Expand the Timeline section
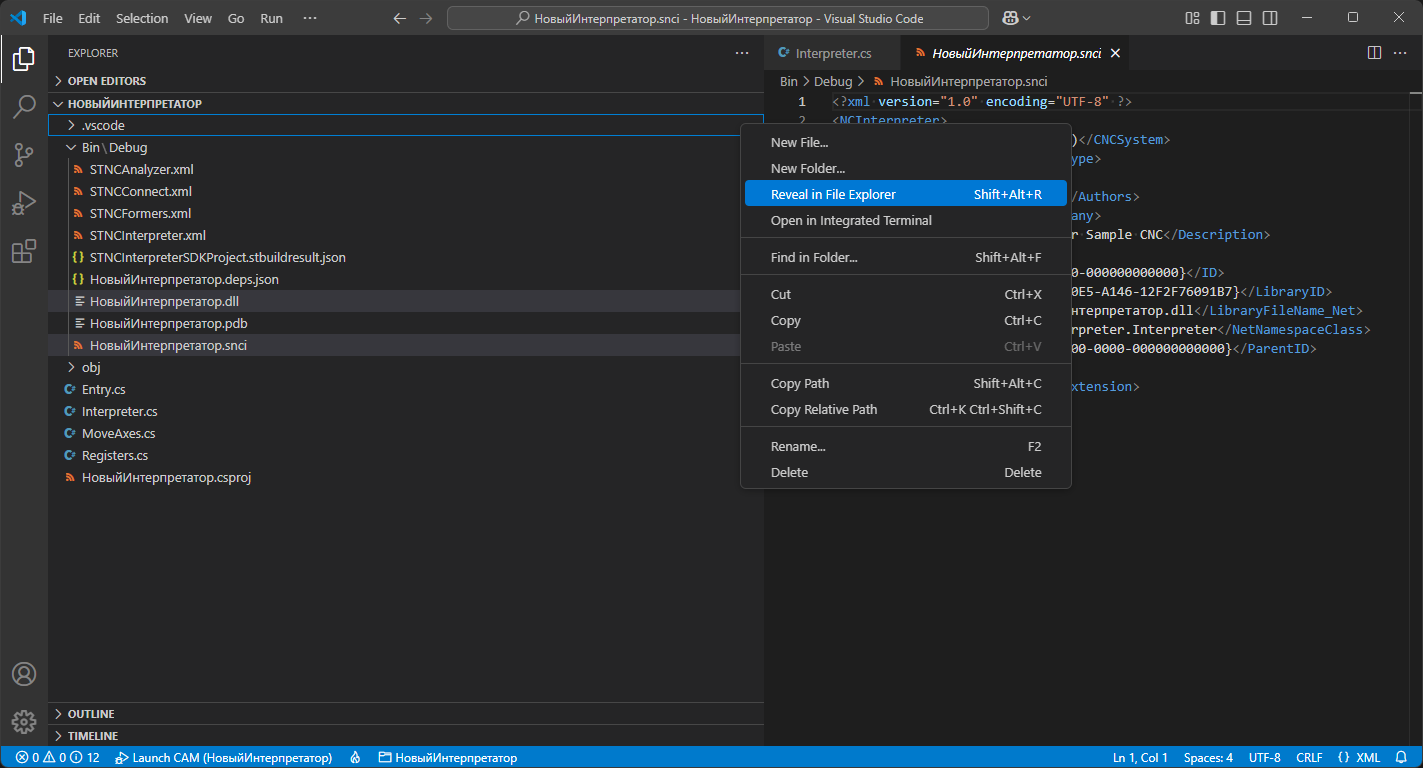This screenshot has height=768, width=1423. point(405,736)
